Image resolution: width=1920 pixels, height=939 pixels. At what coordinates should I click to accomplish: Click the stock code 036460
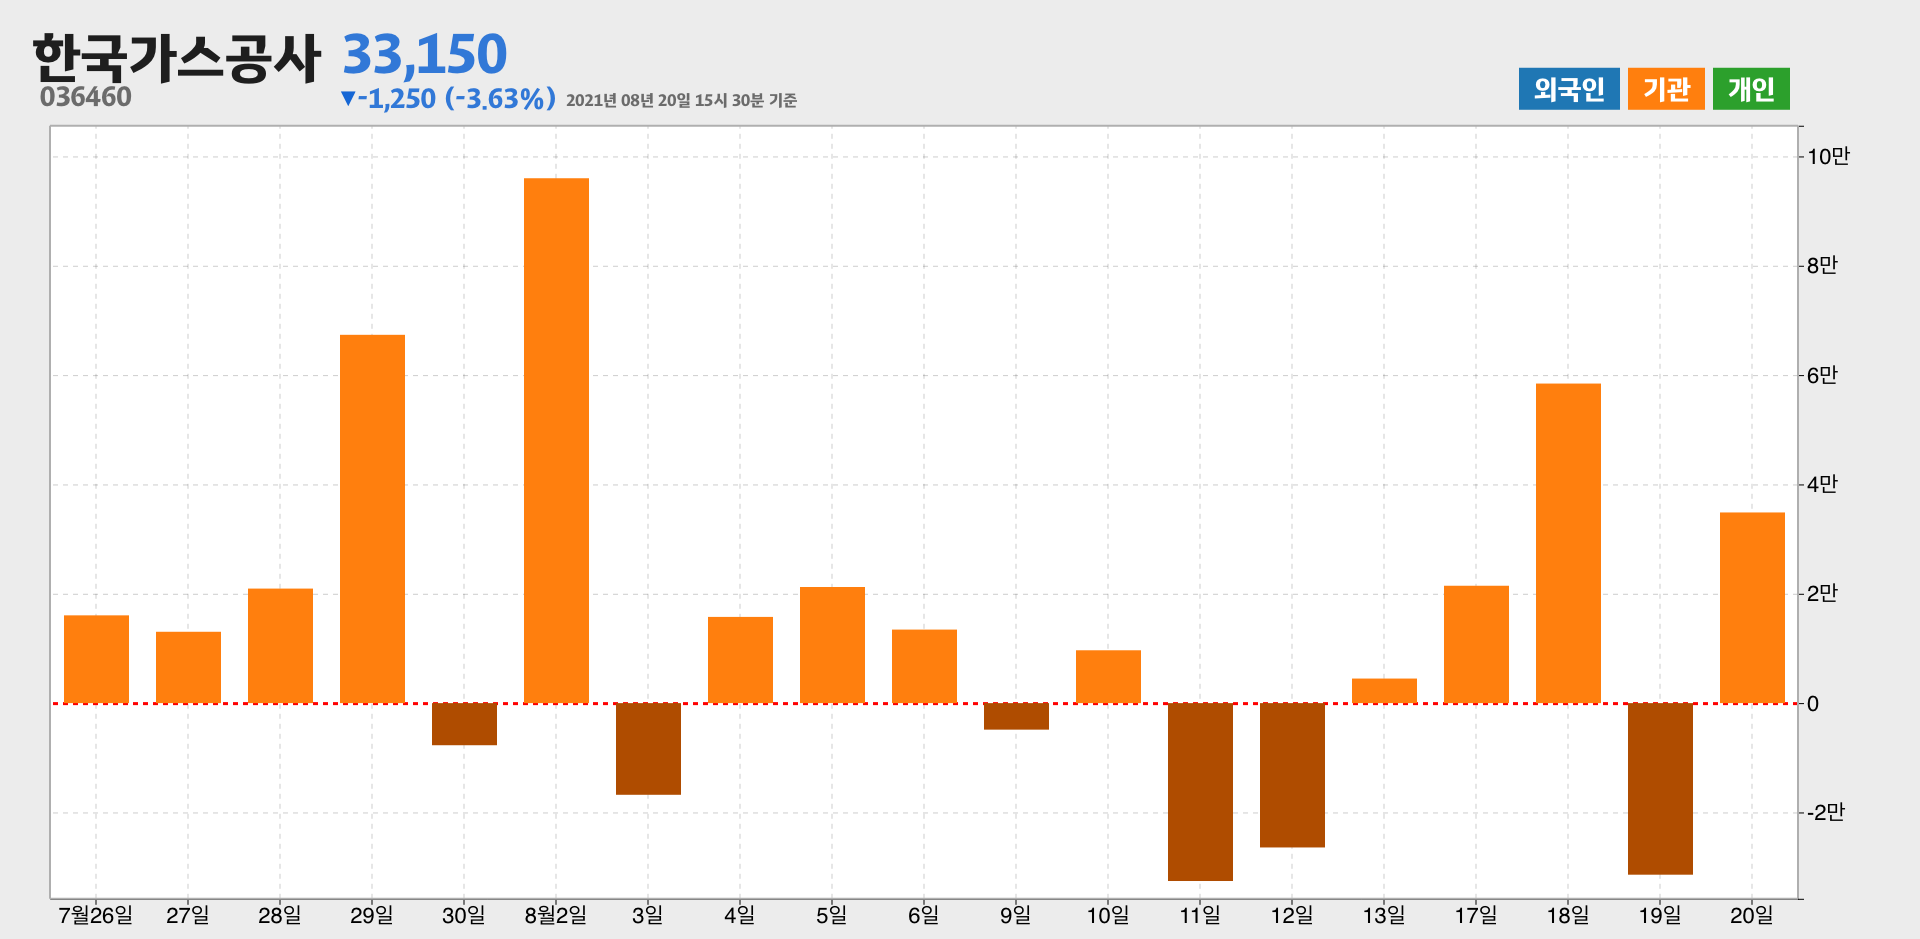[86, 97]
